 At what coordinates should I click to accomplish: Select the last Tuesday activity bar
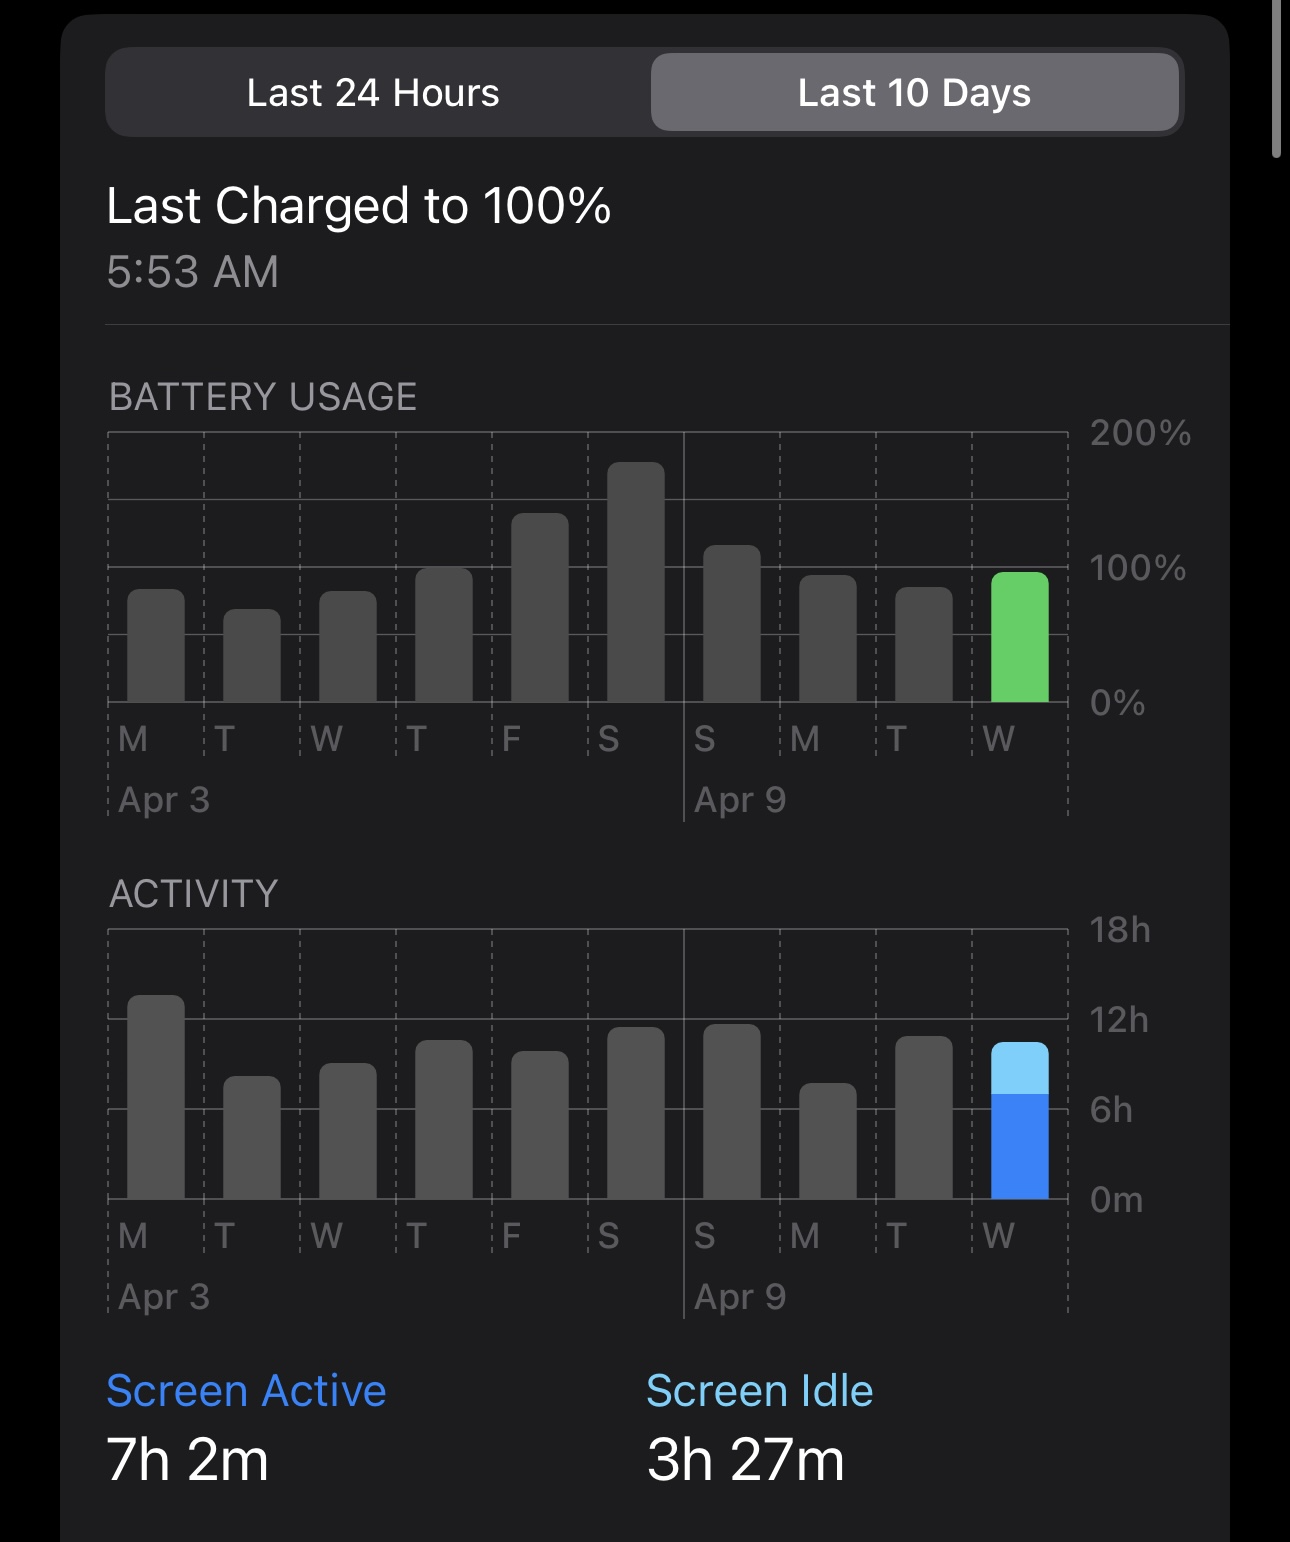click(x=923, y=1118)
